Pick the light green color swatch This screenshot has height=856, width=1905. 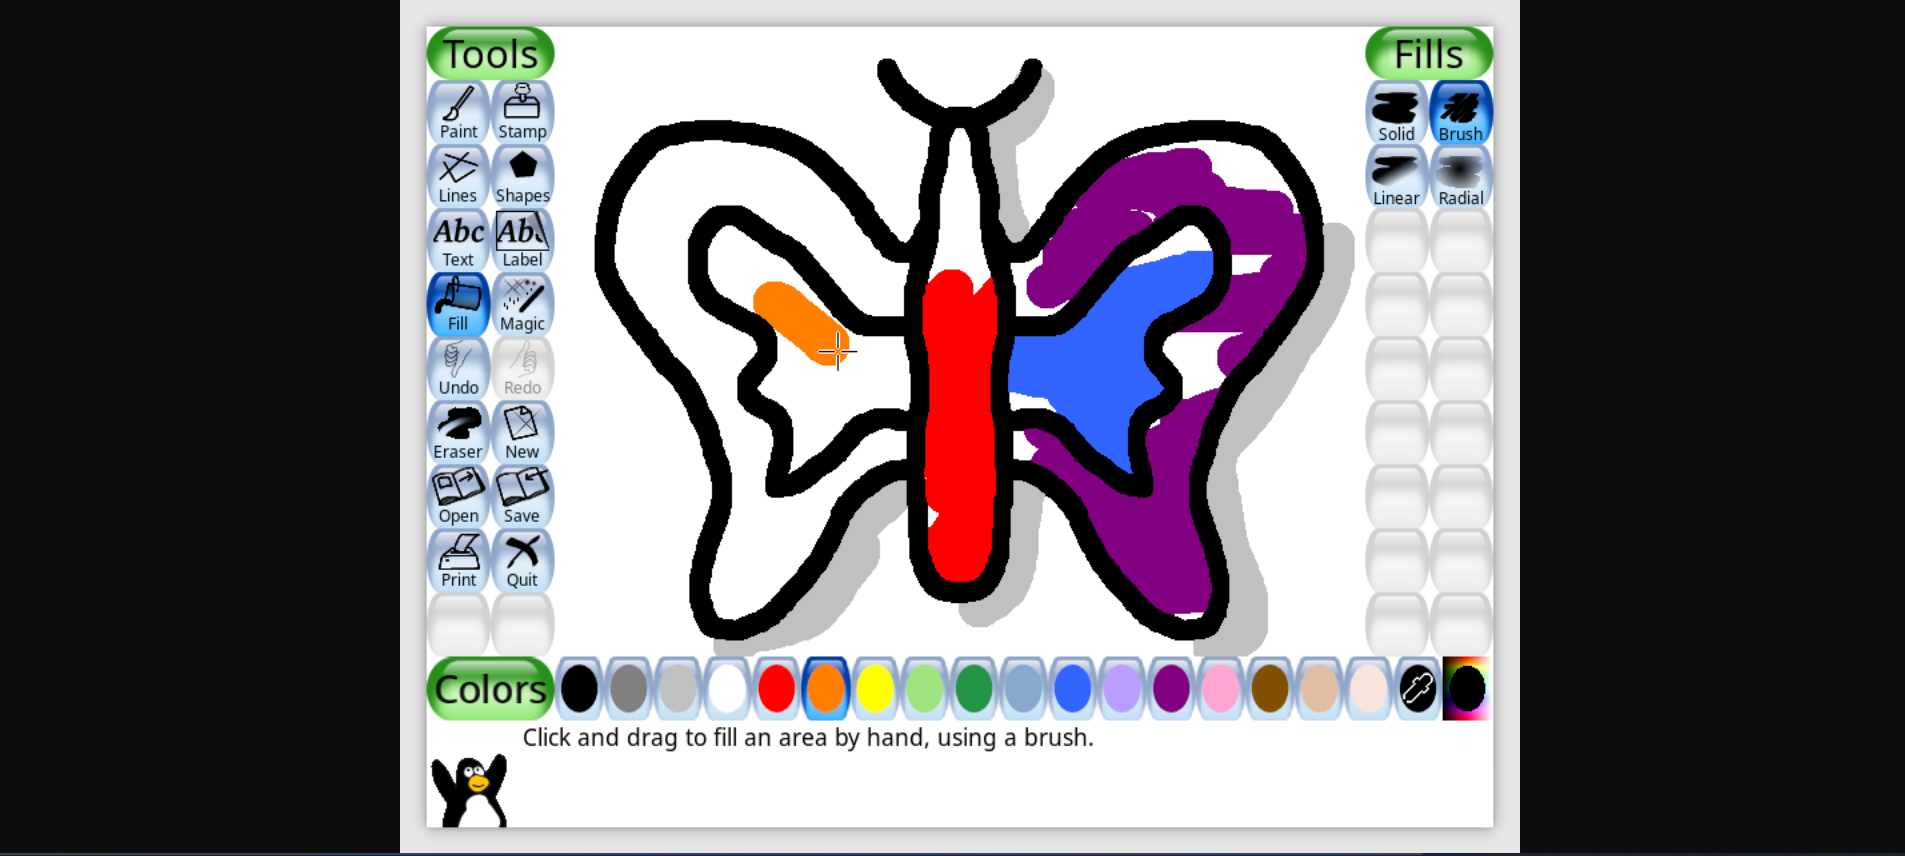click(x=924, y=689)
